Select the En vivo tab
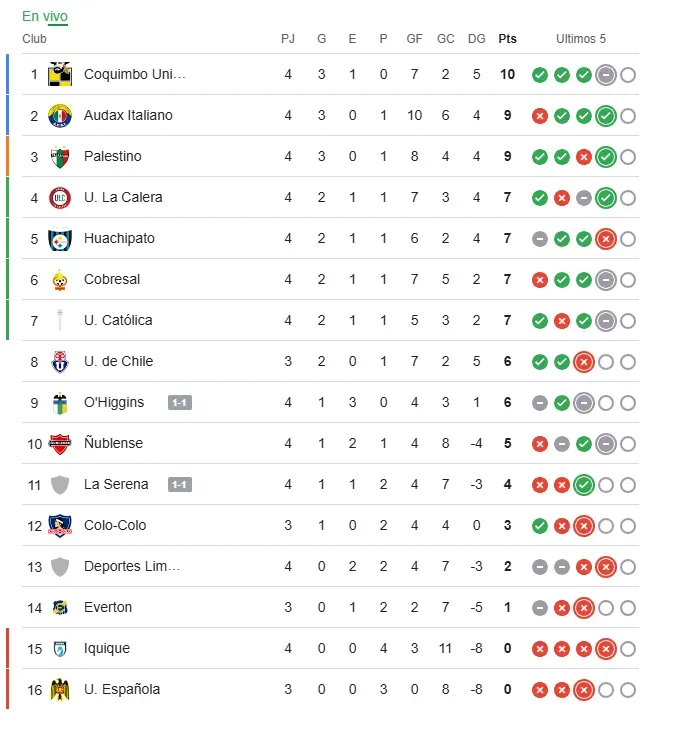The height and width of the screenshot is (729, 679). 45,16
